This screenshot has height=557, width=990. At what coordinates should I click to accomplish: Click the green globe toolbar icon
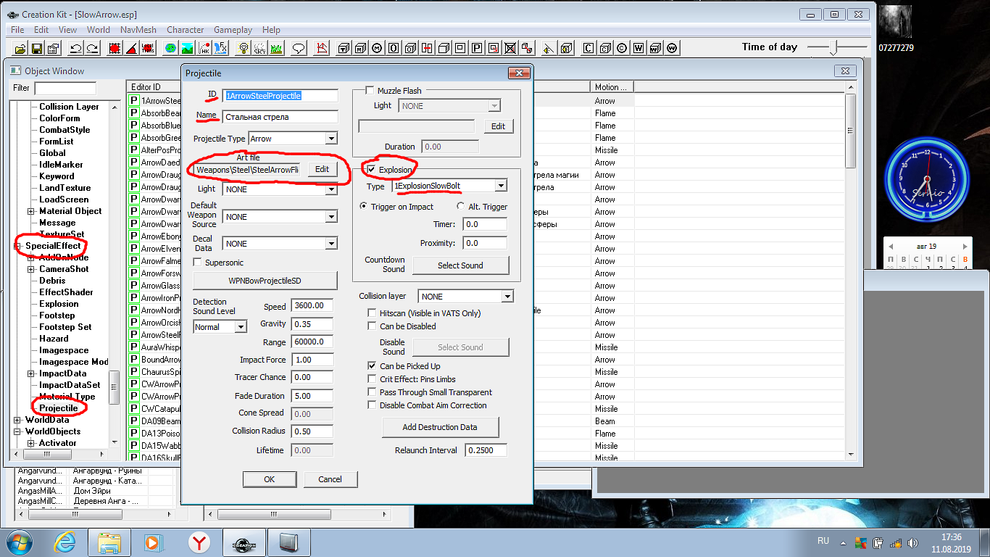[171, 48]
